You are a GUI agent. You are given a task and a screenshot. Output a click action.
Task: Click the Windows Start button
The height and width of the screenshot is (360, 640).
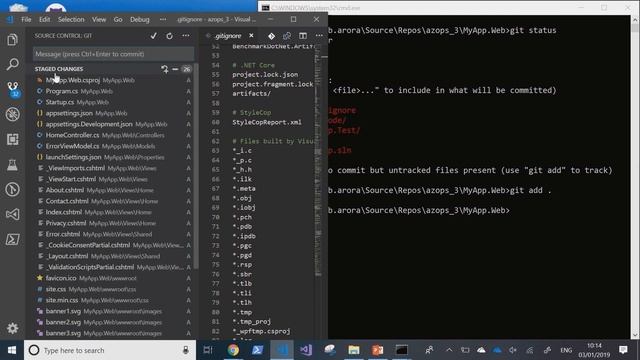[x=12, y=350]
